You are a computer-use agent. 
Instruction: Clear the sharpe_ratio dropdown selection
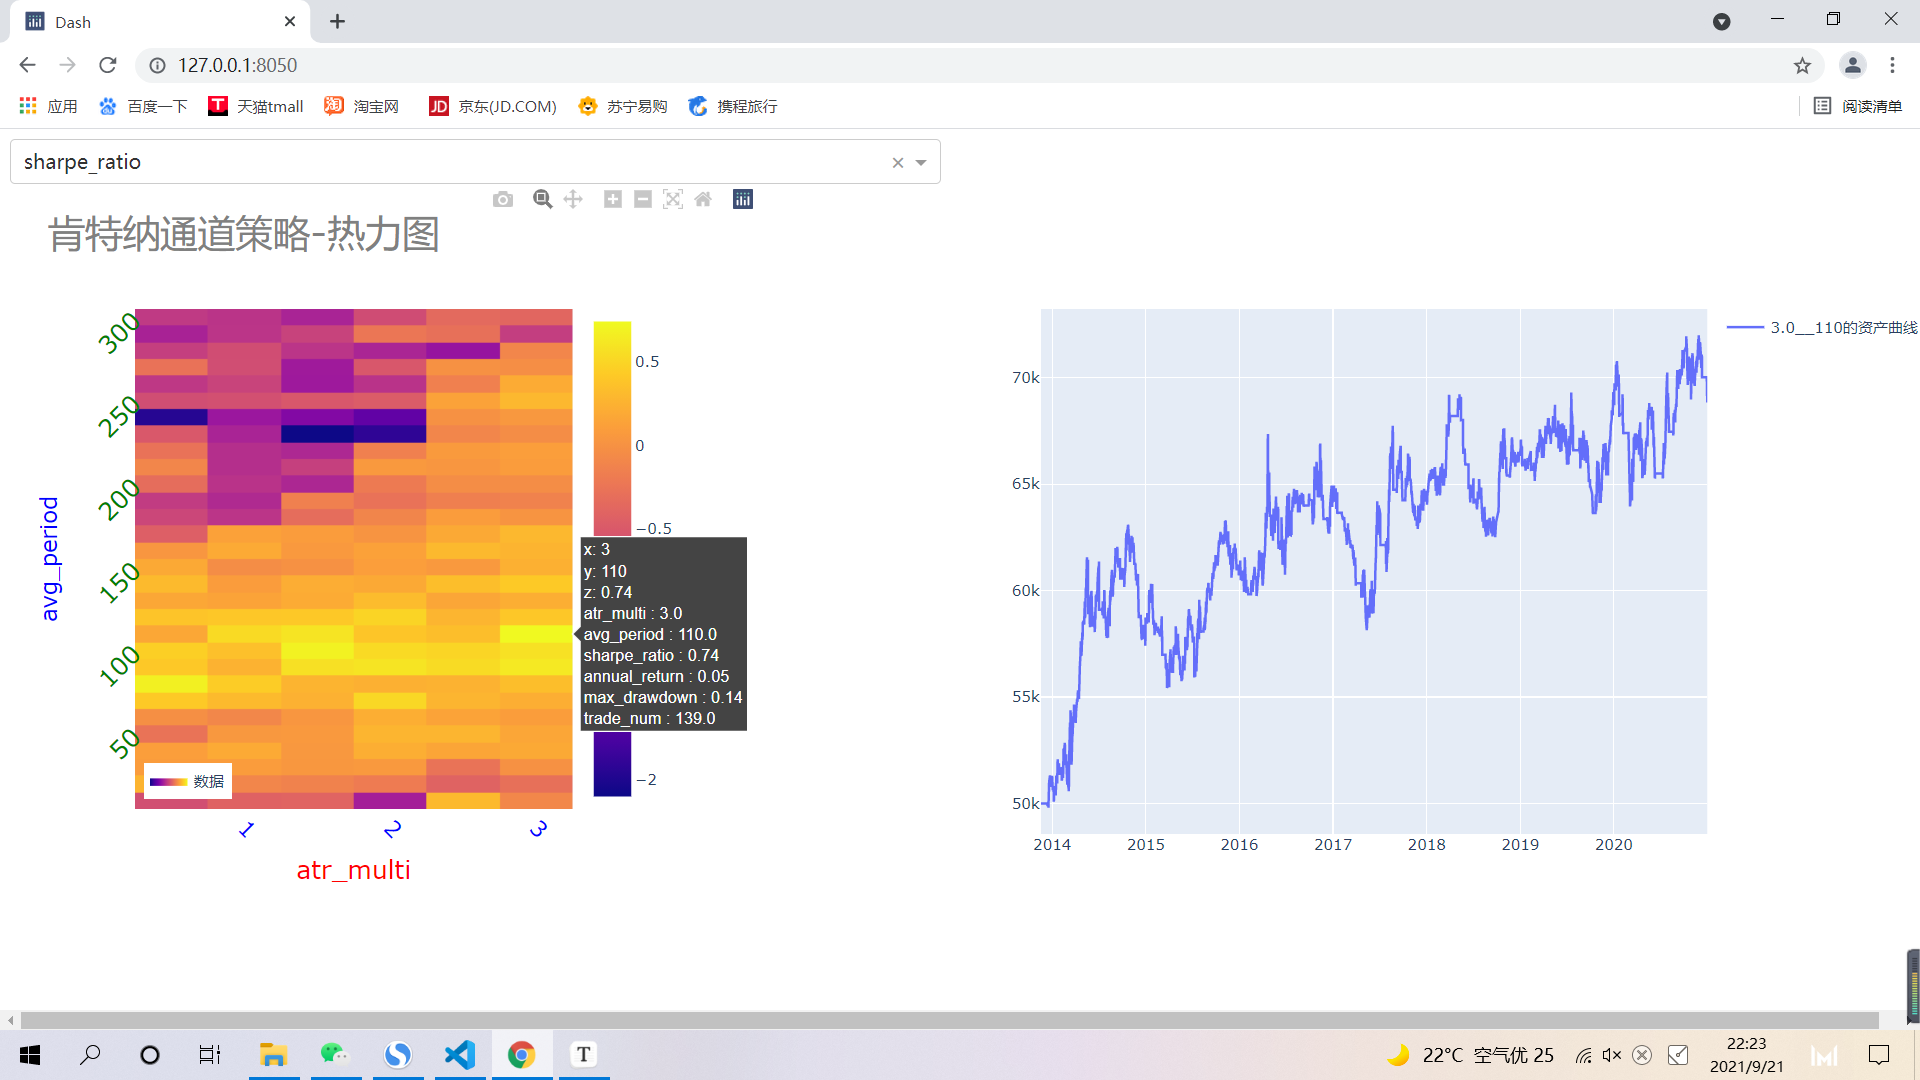click(x=898, y=162)
